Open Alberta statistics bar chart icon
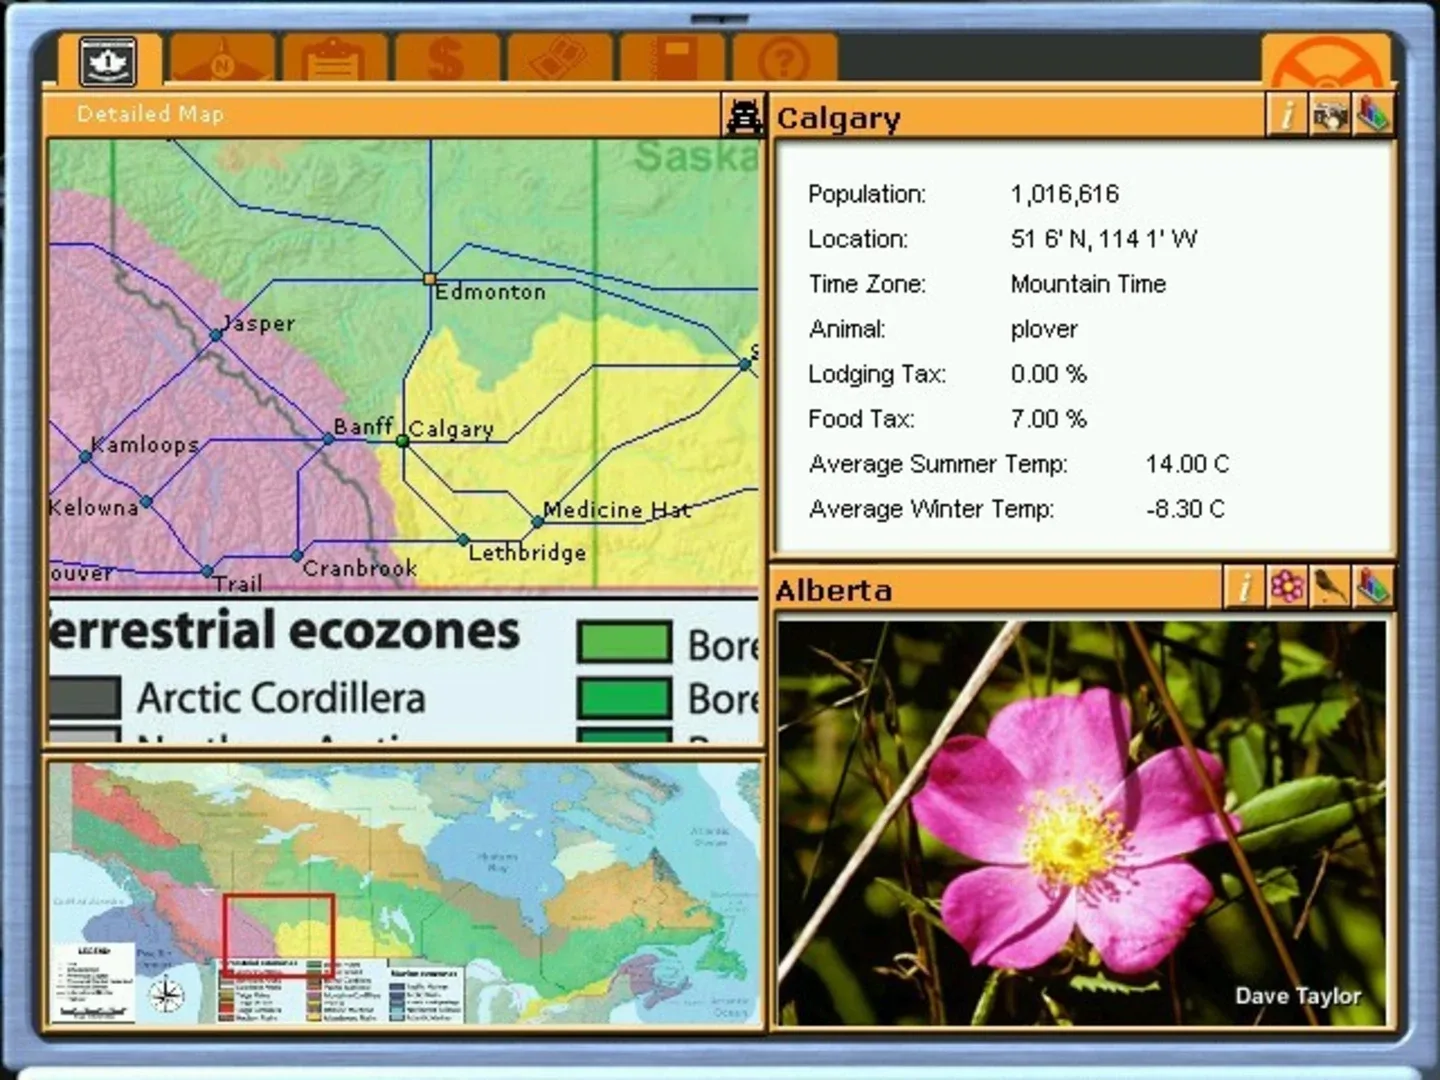Screen dimensions: 1440x1080 tap(1373, 587)
